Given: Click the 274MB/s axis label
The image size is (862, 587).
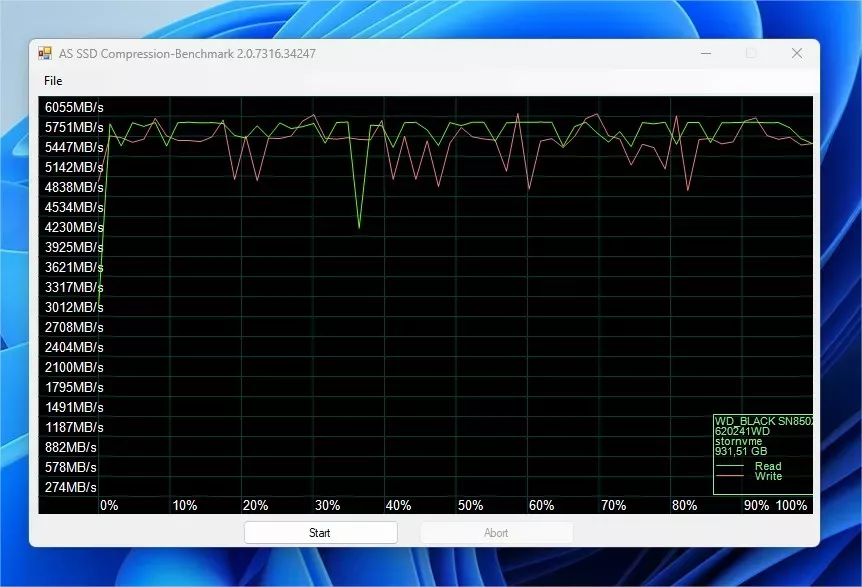Looking at the screenshot, I should [x=71, y=487].
